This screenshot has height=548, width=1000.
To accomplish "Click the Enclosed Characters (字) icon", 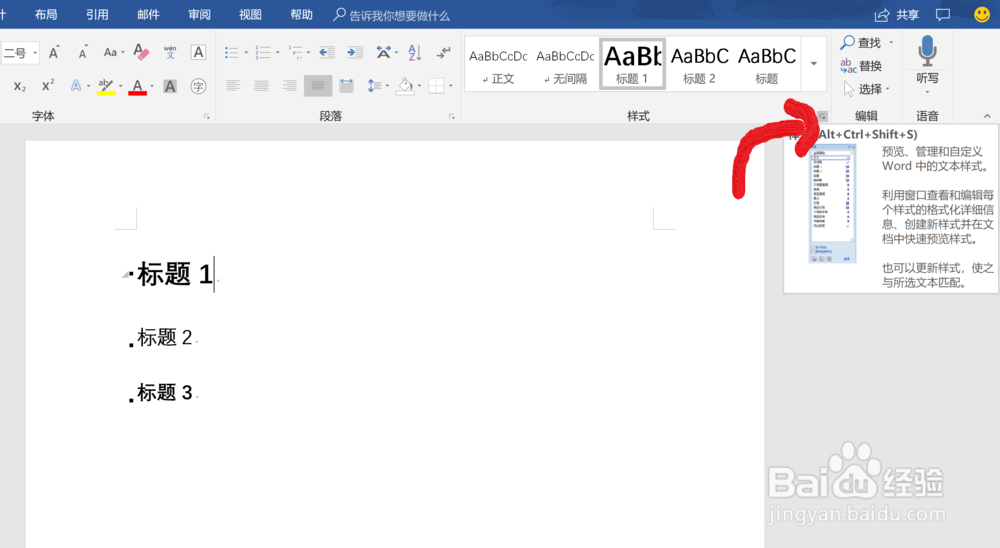I will (x=198, y=86).
